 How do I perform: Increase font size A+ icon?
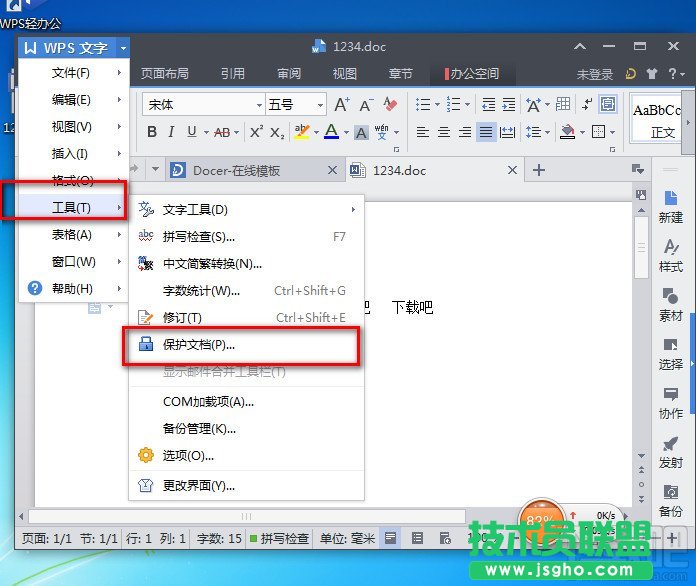tap(342, 105)
